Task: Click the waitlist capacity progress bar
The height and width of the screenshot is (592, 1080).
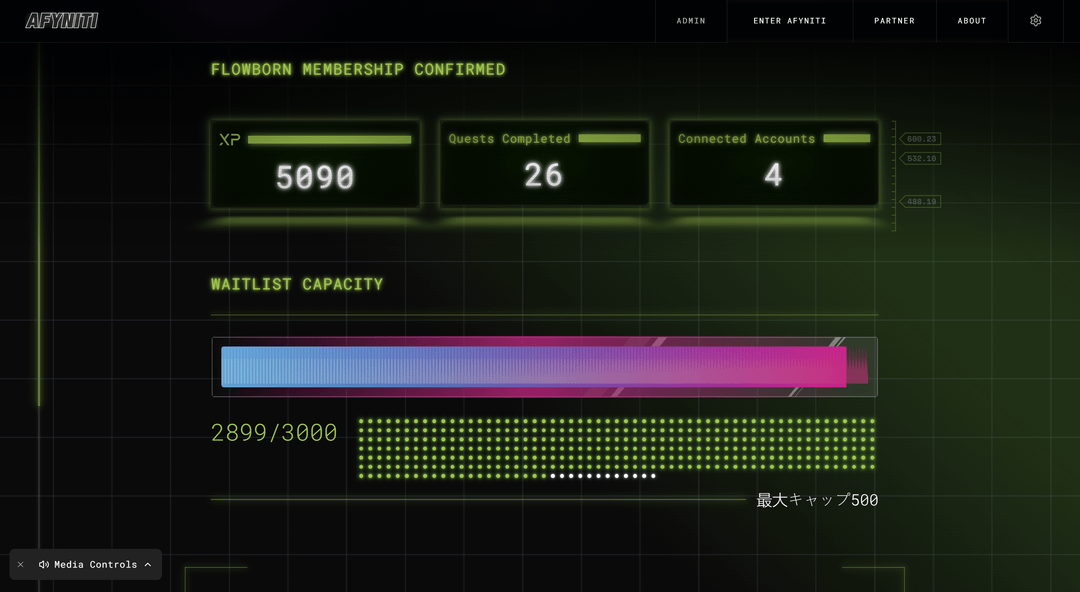Action: pos(544,367)
